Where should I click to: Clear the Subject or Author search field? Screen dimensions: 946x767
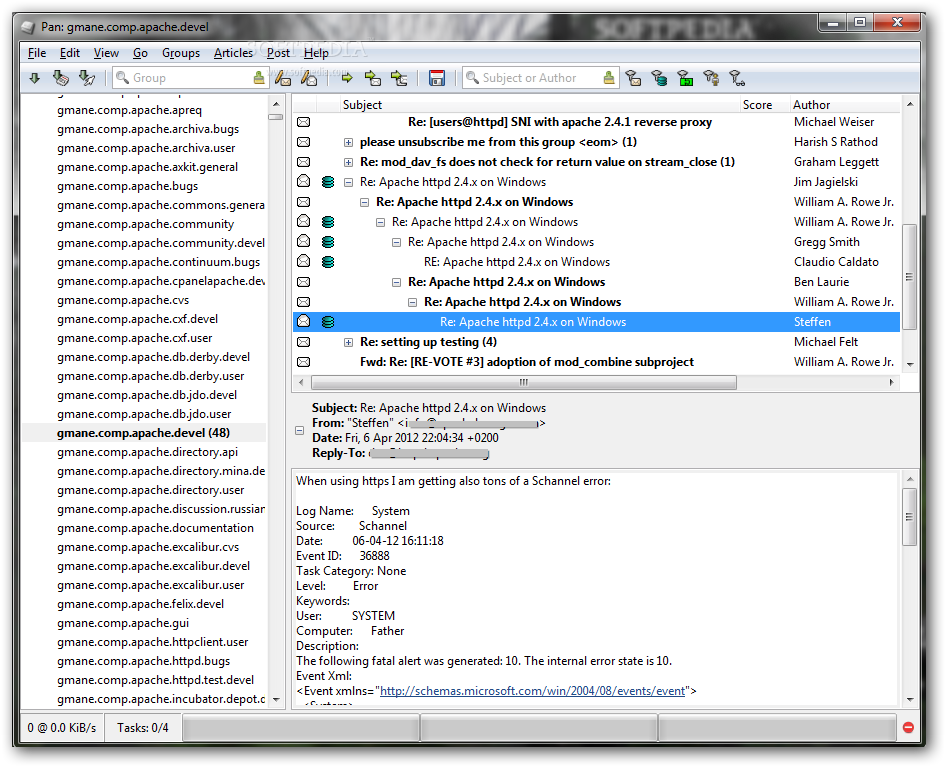609,78
